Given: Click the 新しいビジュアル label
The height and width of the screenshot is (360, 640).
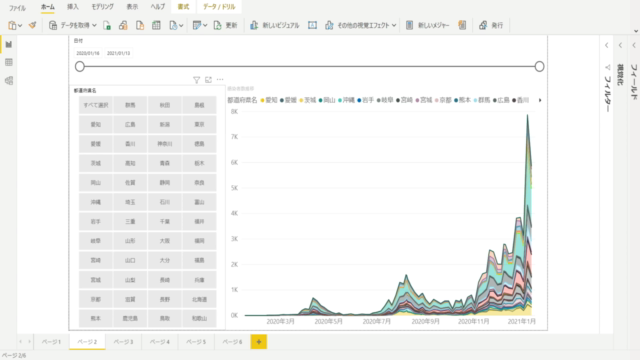Looking at the screenshot, I should point(281,25).
